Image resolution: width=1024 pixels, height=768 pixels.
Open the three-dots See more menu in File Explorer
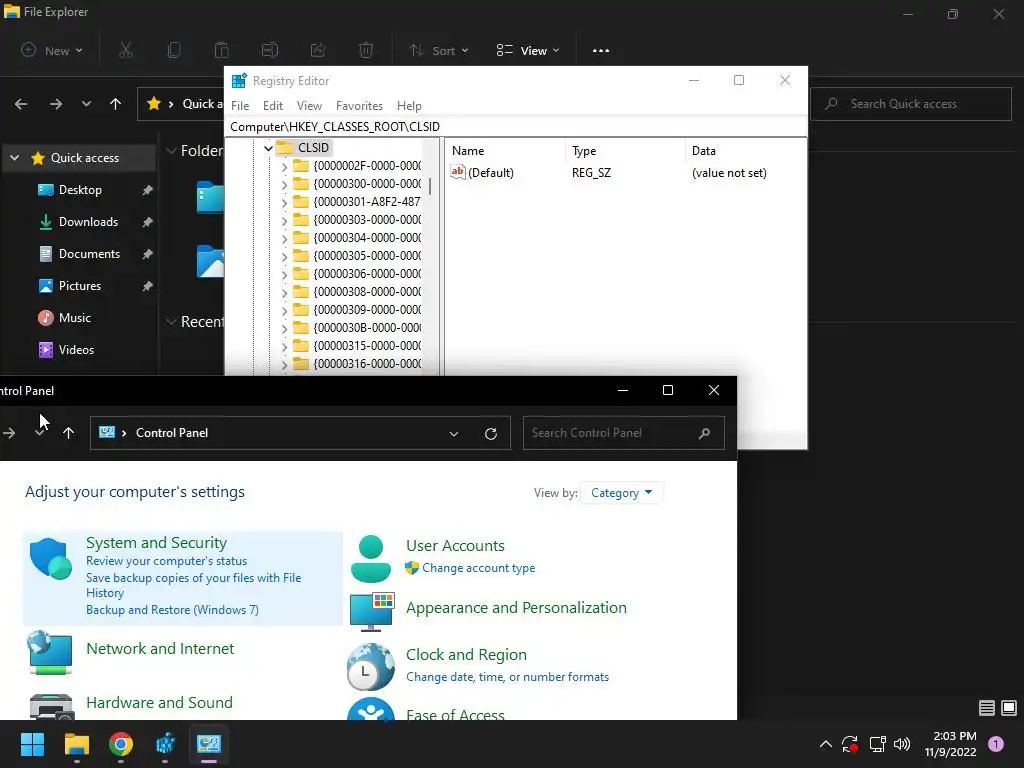tap(601, 51)
